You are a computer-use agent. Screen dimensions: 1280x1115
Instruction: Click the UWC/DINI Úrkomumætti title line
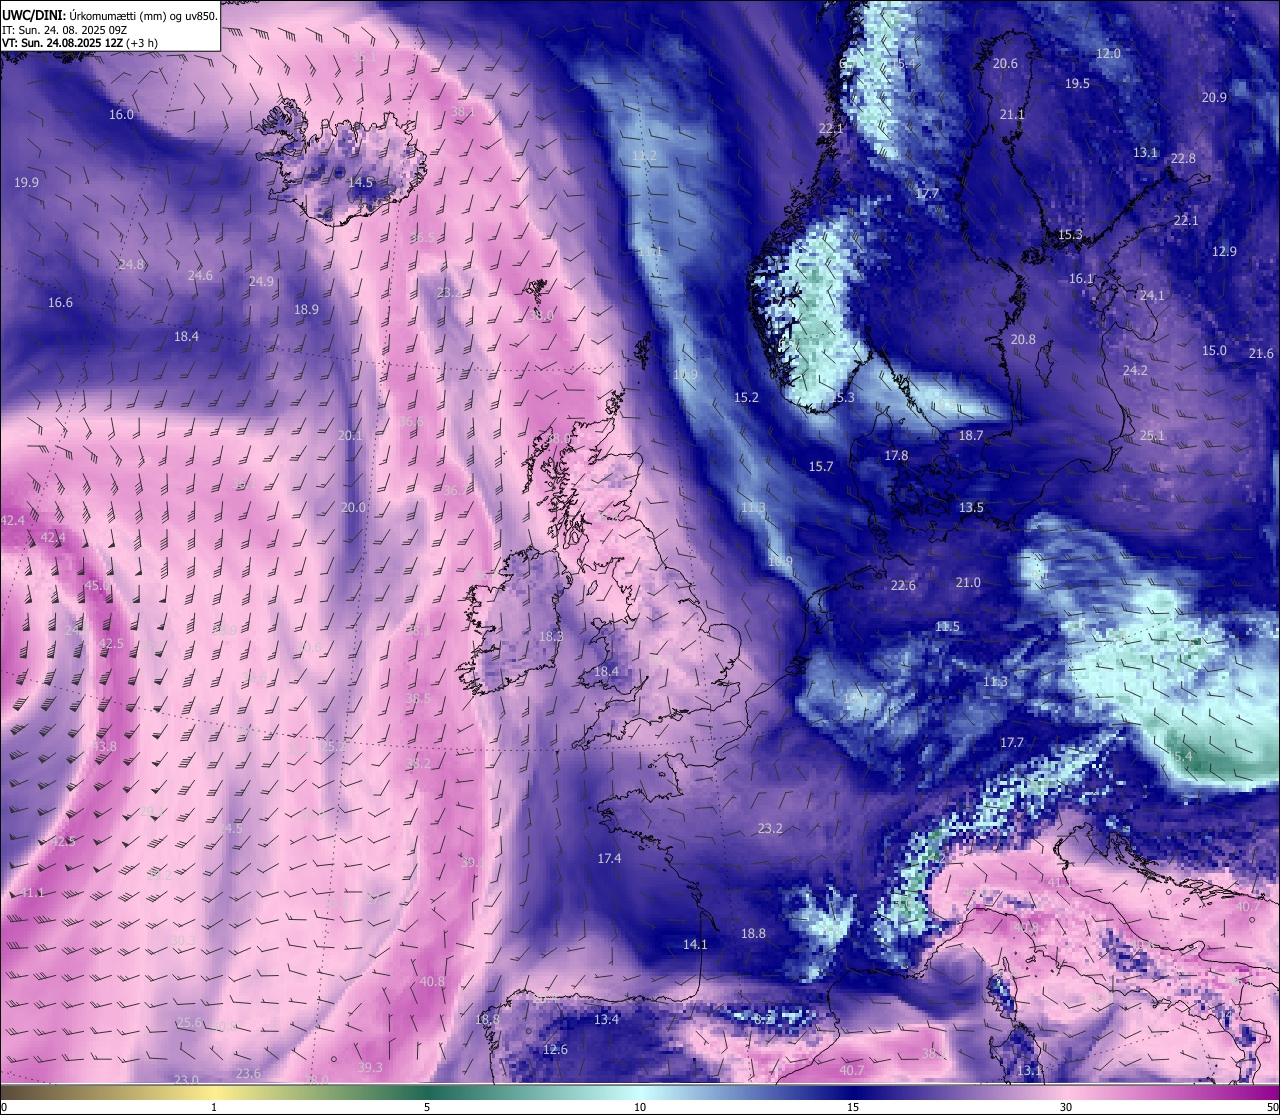point(110,15)
